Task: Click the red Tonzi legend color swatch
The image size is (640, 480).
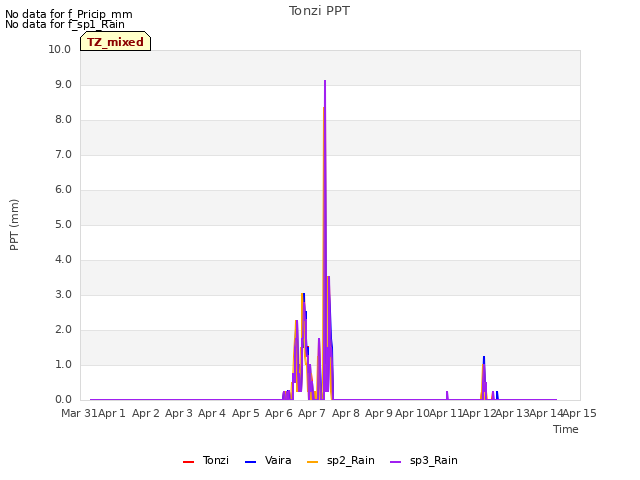Action: click(189, 462)
